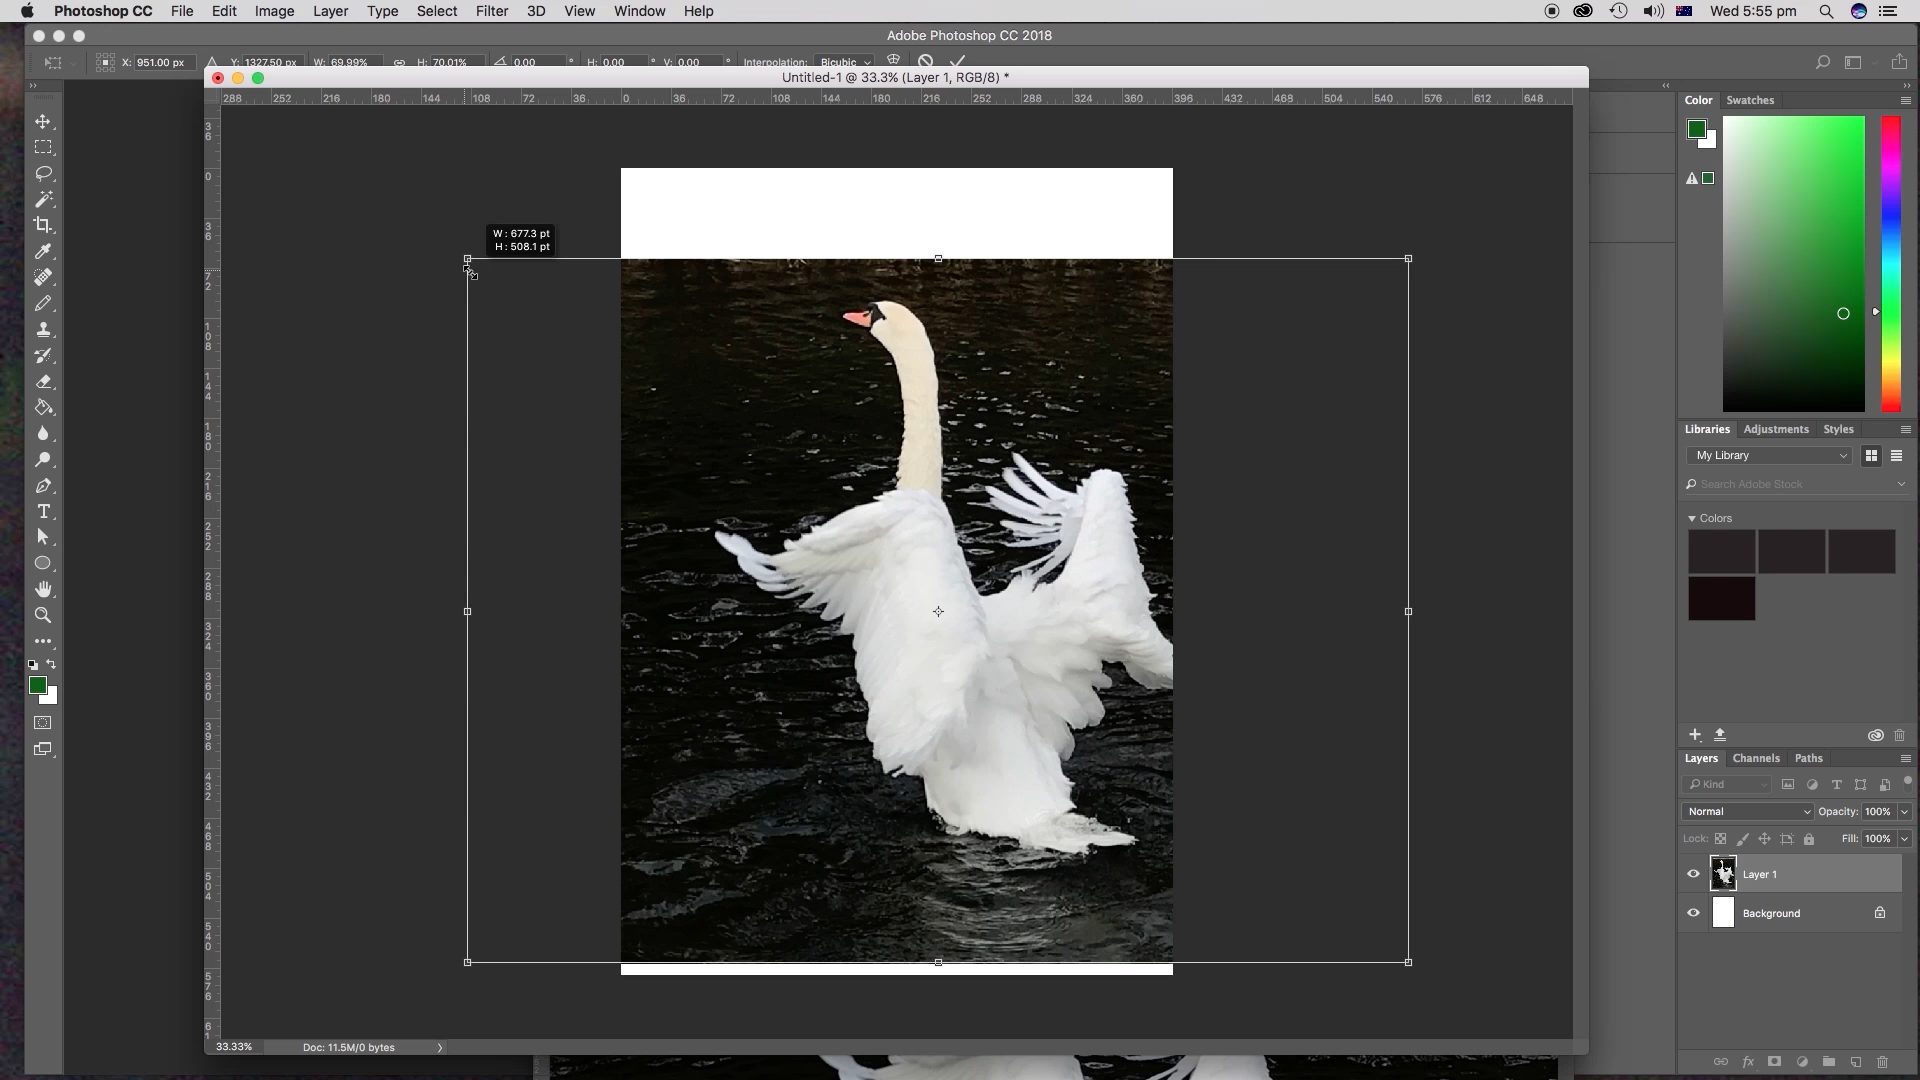Pick the Clone Stamp tool
Screen dimensions: 1920x1080
tap(43, 329)
